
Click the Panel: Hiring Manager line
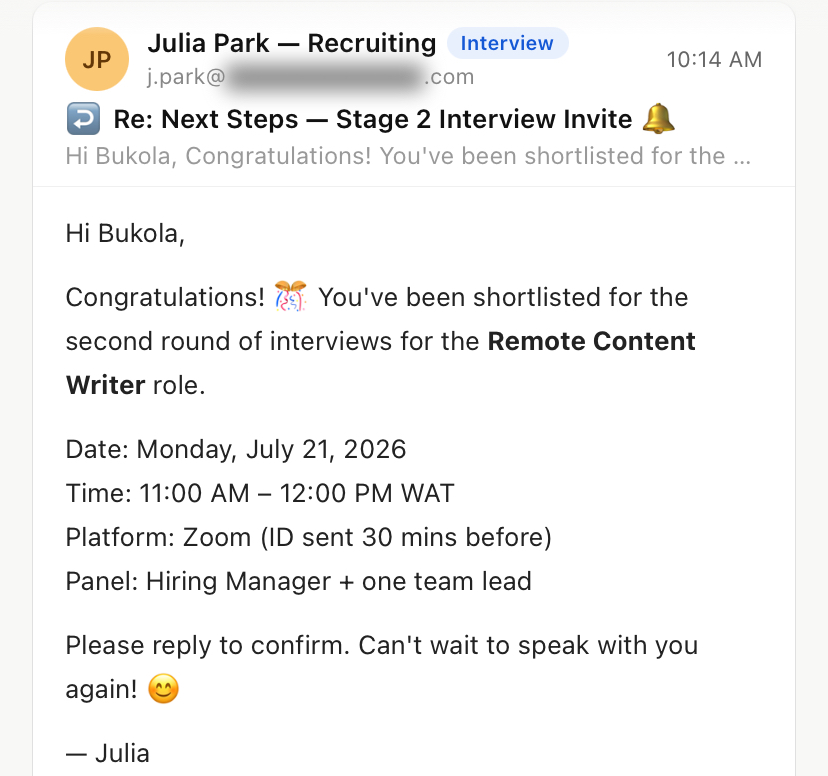298,581
